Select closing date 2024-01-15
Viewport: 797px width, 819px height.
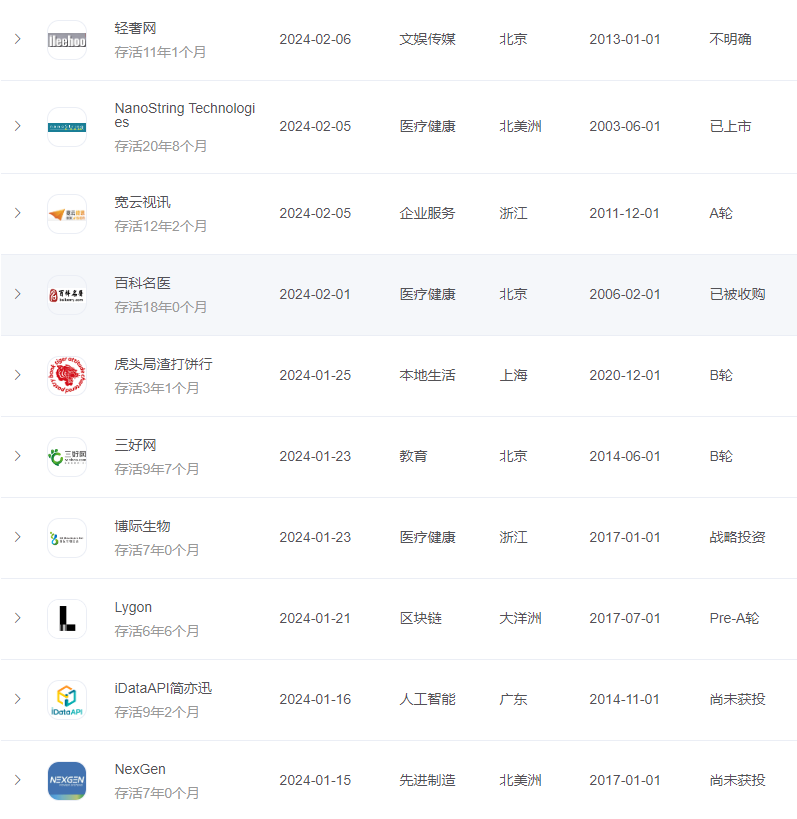pos(315,780)
